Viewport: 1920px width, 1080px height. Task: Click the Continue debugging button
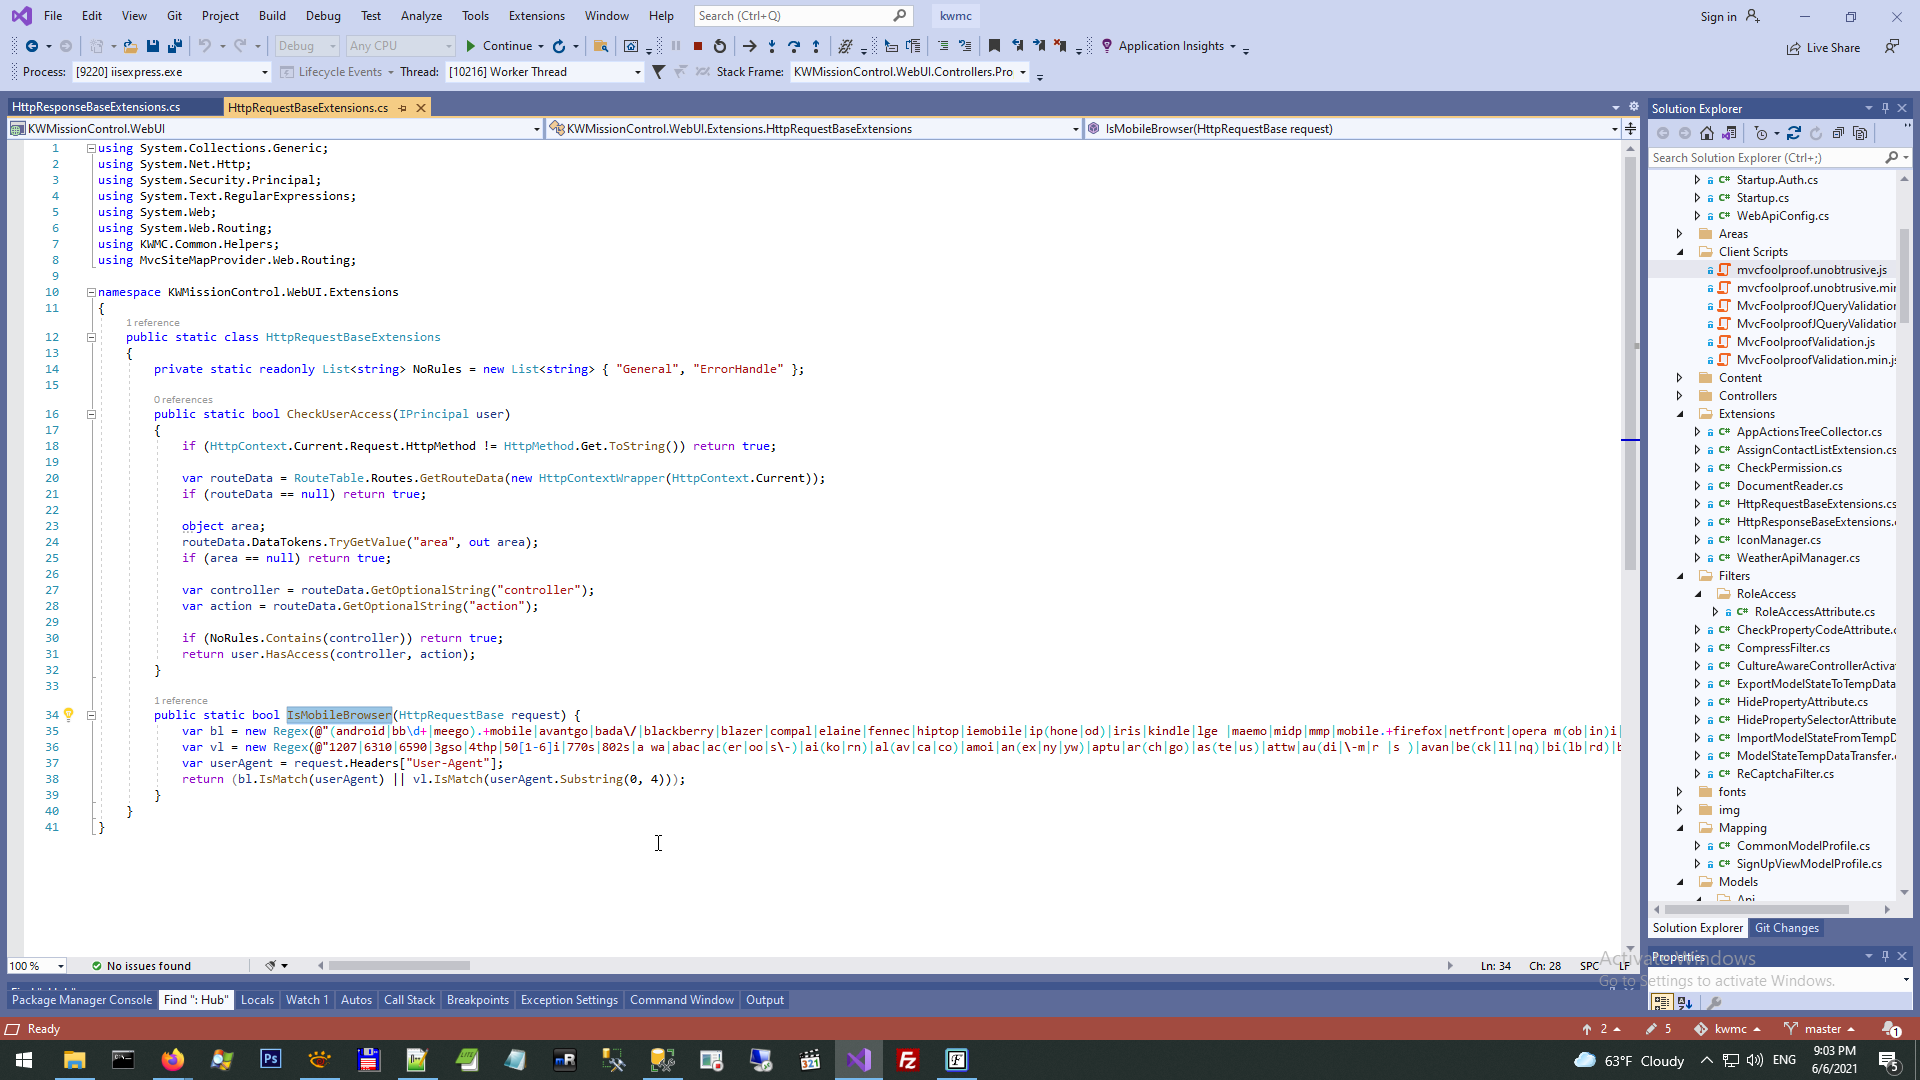pos(498,46)
